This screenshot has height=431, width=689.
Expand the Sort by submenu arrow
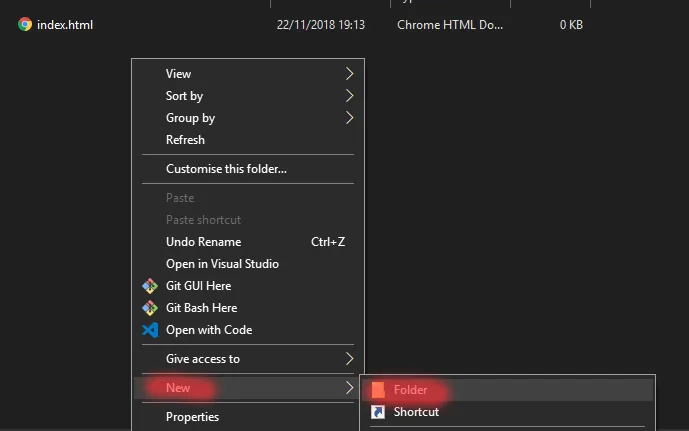click(349, 96)
